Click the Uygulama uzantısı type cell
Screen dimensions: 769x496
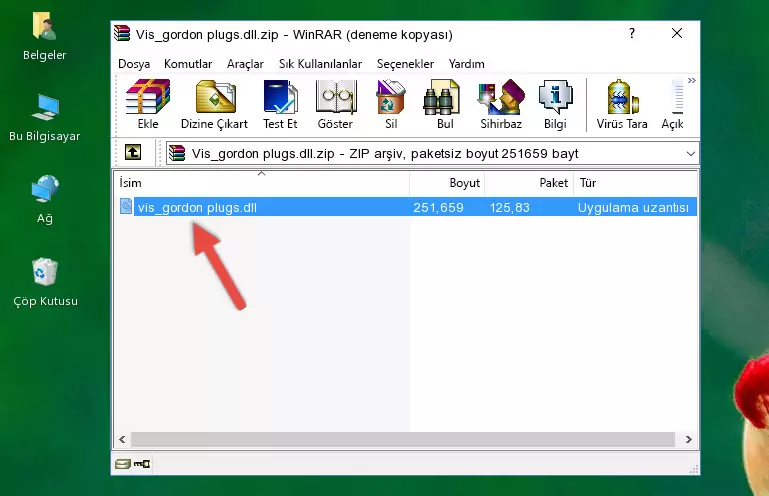633,208
